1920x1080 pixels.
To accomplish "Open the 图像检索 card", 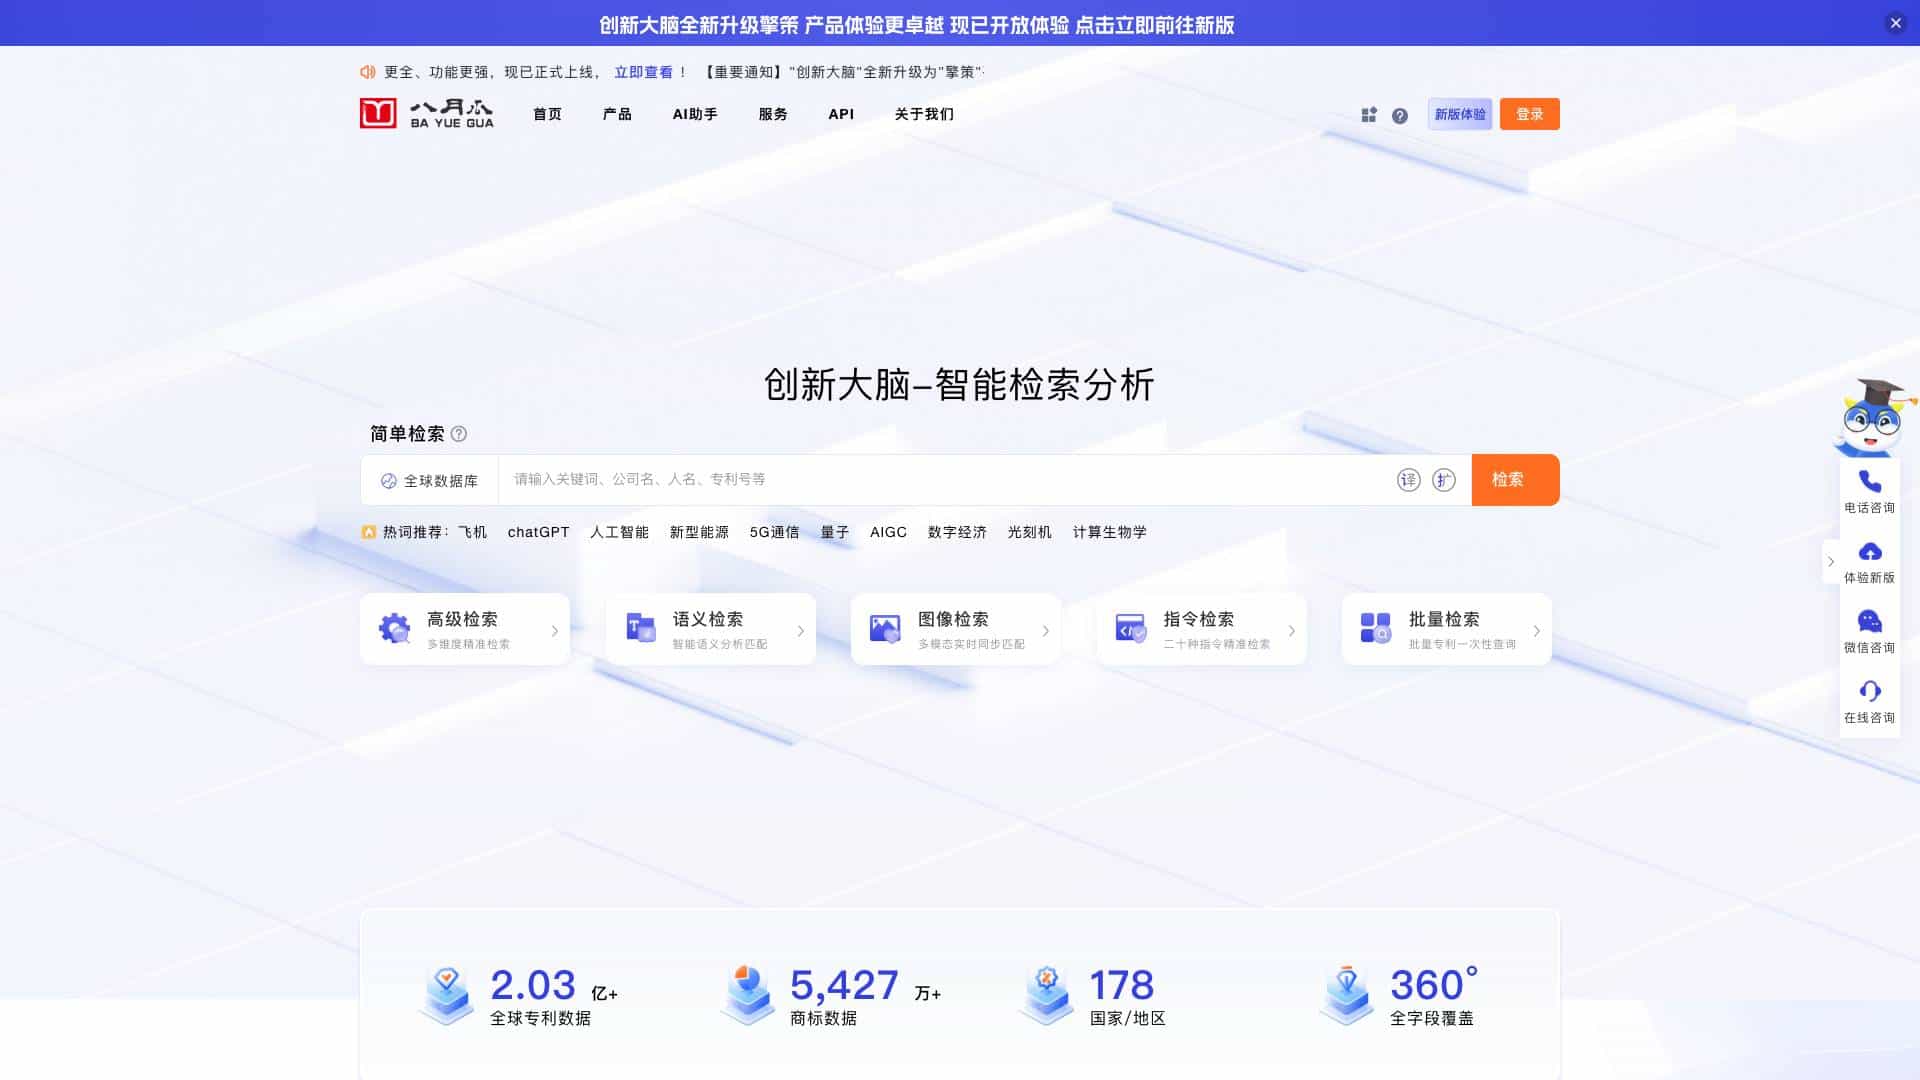I will (x=956, y=630).
